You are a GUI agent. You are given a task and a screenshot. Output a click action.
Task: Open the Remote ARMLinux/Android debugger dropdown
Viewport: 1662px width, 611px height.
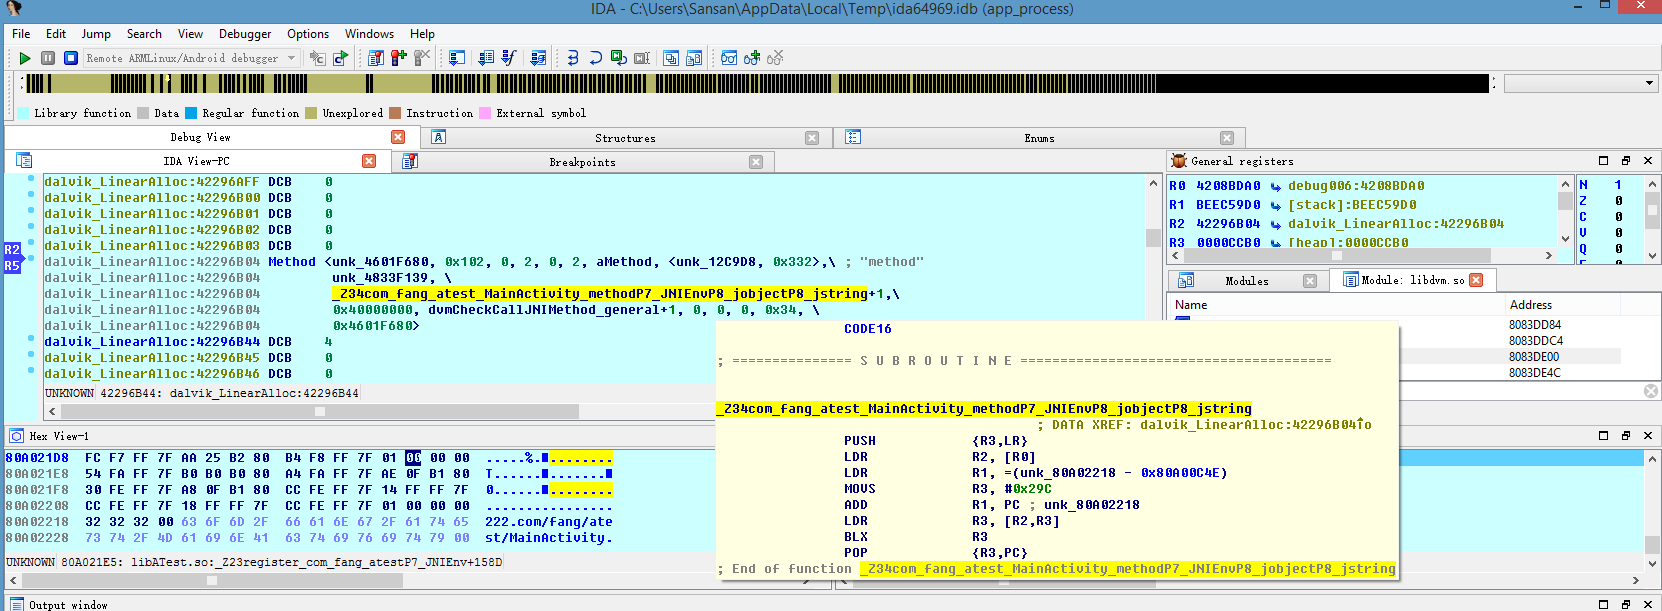pyautogui.click(x=291, y=58)
